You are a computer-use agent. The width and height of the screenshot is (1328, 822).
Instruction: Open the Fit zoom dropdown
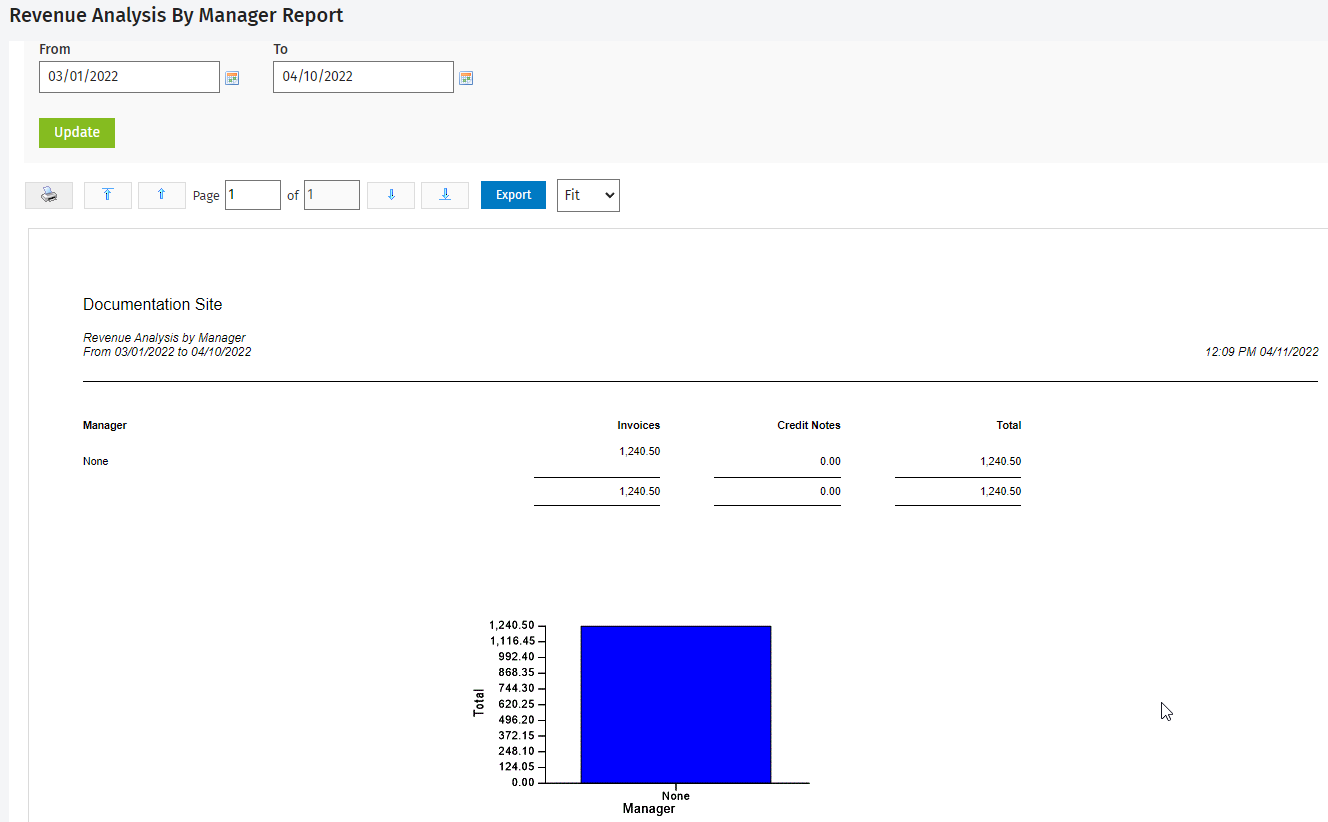[x=588, y=195]
